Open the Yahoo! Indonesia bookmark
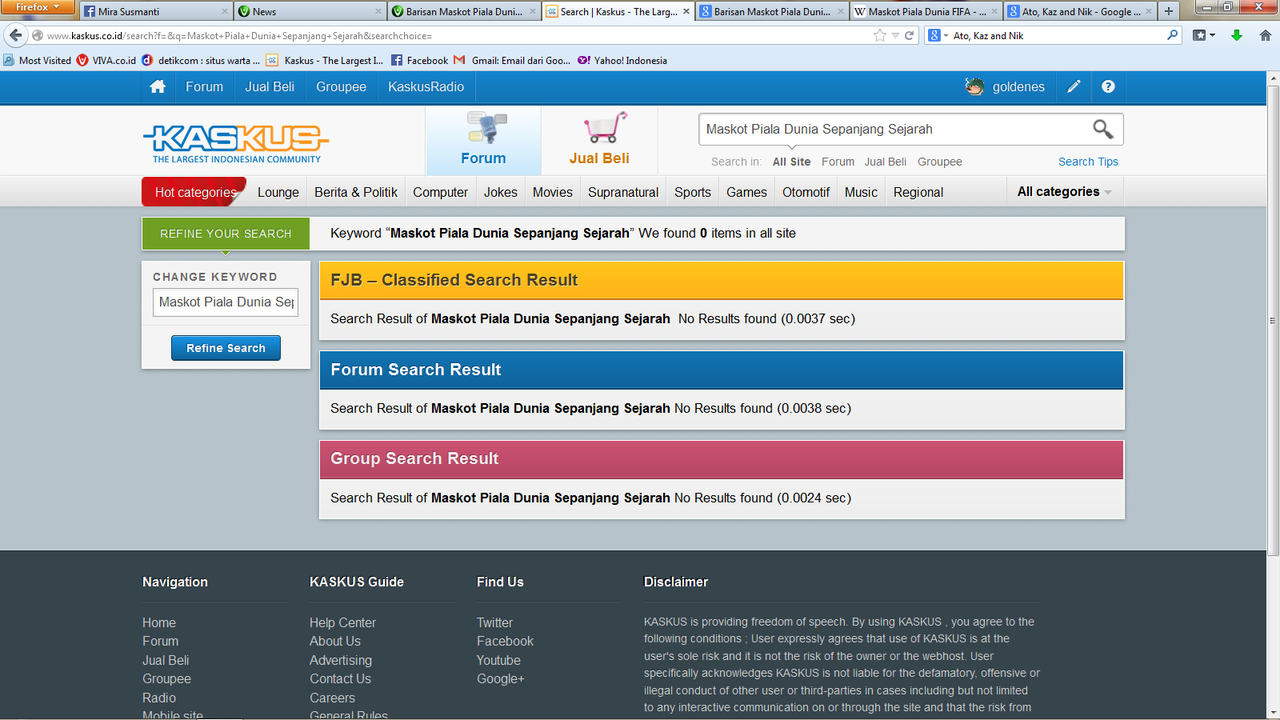This screenshot has width=1280, height=720. [622, 60]
